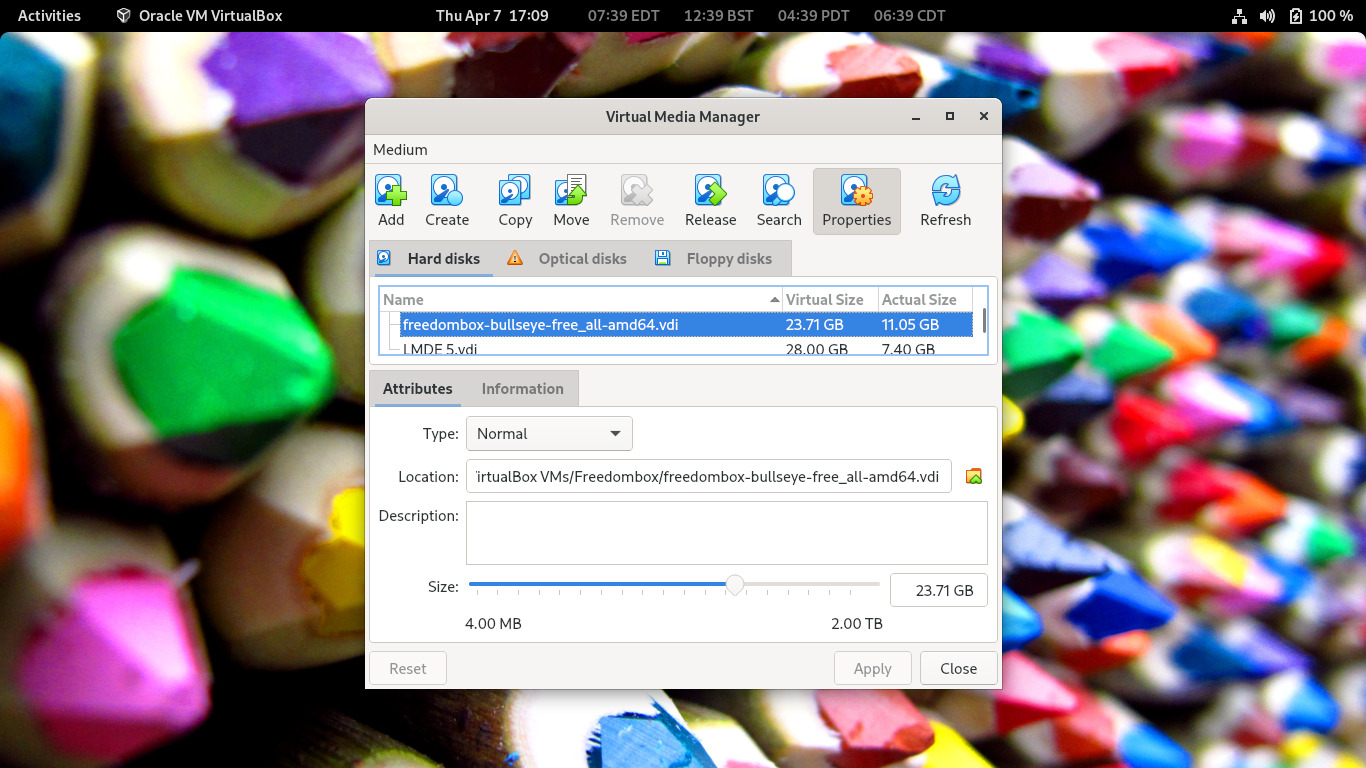Click the Search toolbar icon
1366x768 pixels.
[779, 190]
